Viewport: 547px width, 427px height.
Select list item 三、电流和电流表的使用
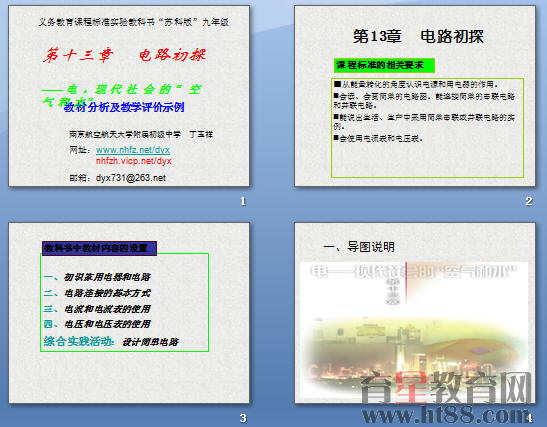click(97, 309)
